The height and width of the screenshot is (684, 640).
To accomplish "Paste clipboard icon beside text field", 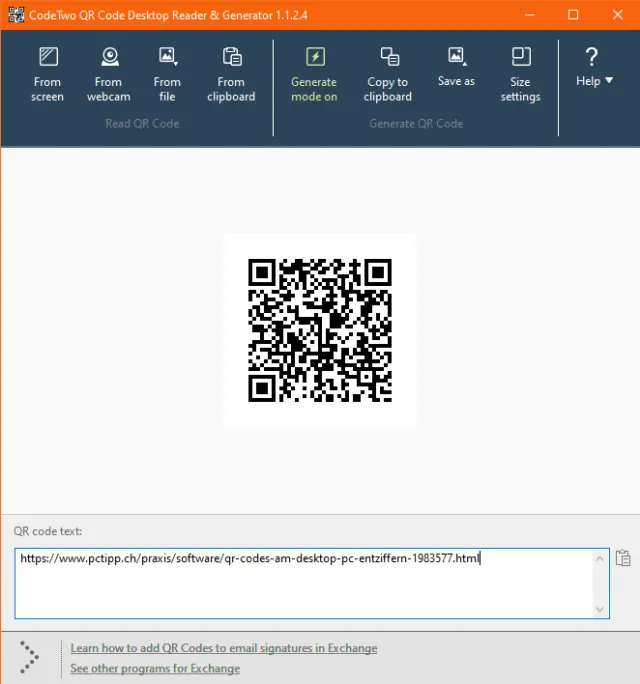I will pos(623,558).
